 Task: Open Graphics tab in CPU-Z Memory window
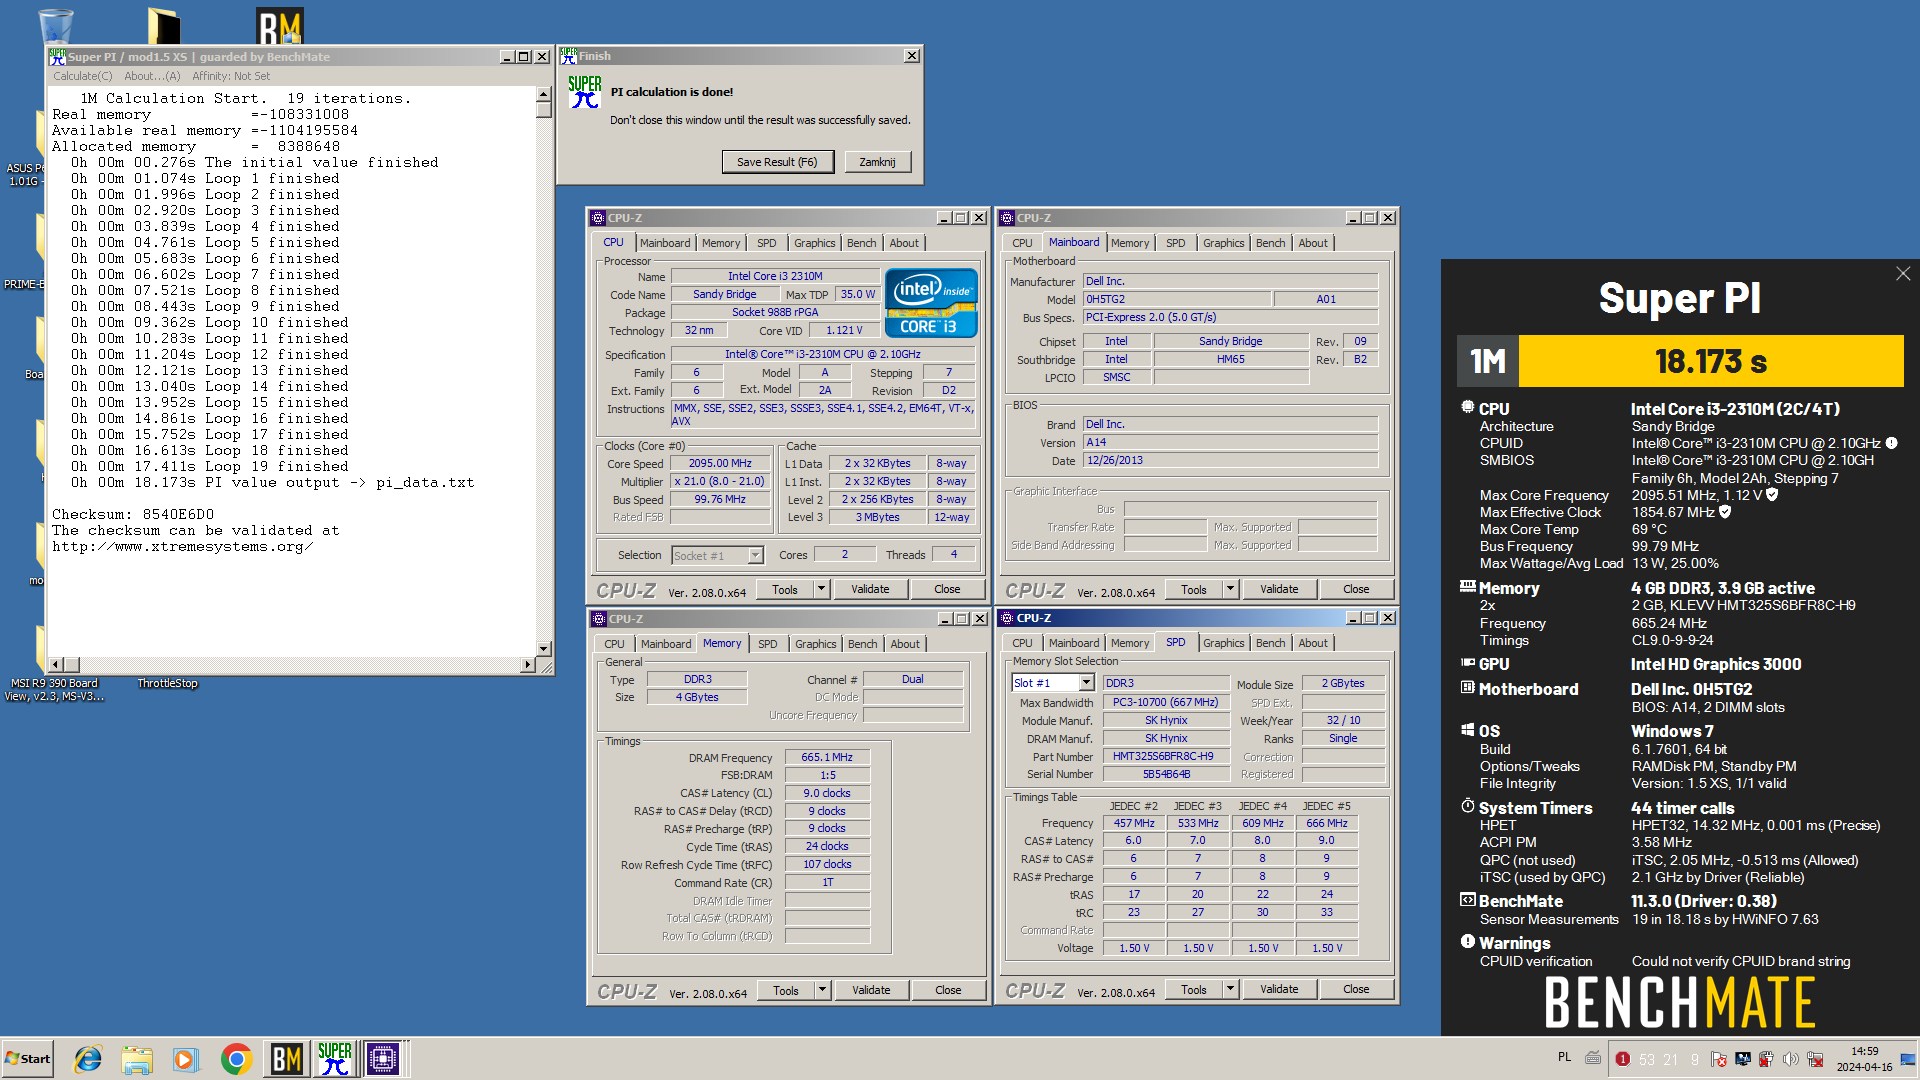815,644
